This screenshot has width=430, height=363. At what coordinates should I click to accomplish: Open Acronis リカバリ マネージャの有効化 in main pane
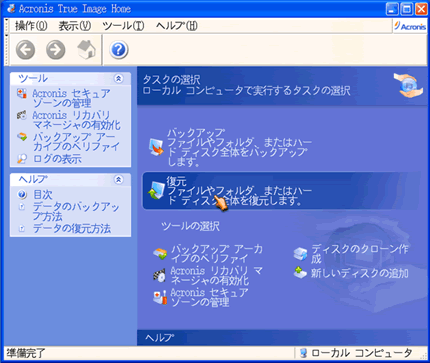click(216, 276)
